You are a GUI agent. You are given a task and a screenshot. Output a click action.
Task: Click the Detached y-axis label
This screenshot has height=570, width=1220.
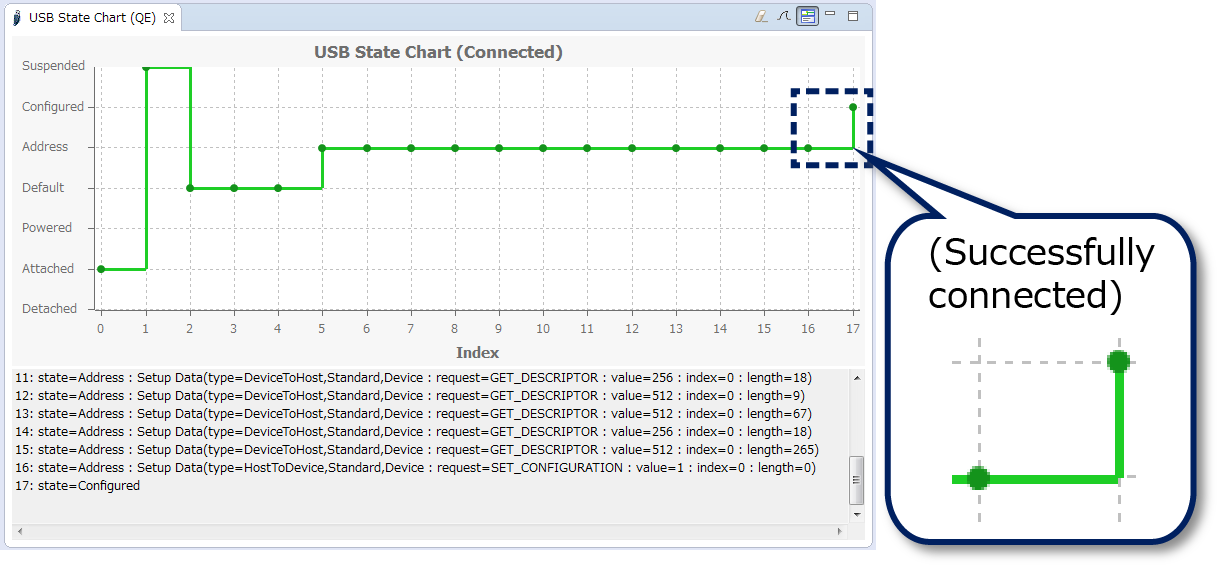[49, 309]
